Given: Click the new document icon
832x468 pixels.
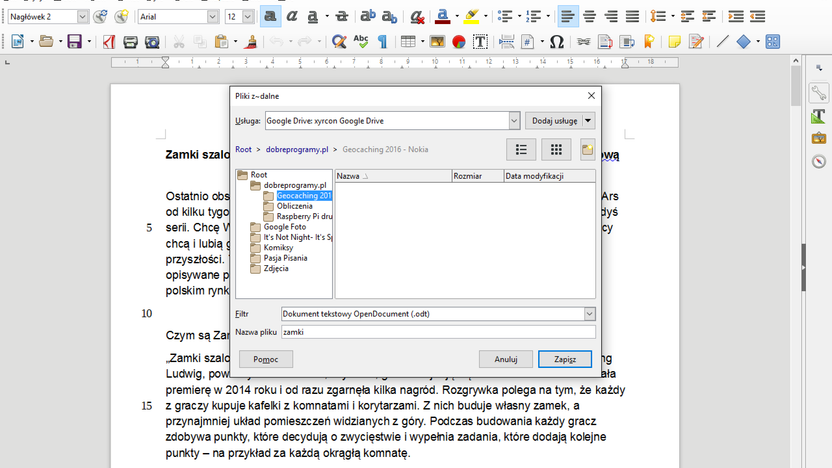Looking at the screenshot, I should coord(18,41).
